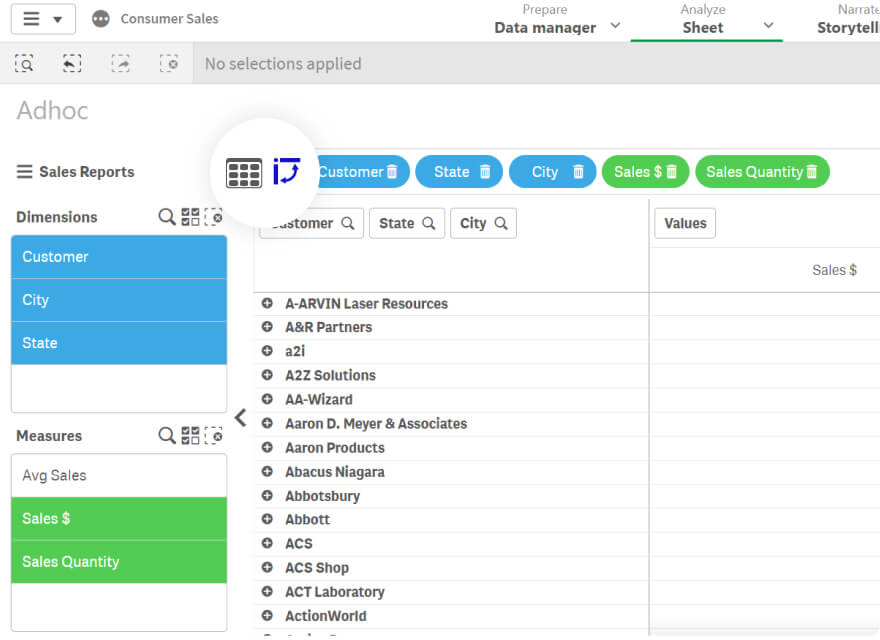The height and width of the screenshot is (640, 880).
Task: Search the City pivot column
Action: coord(501,223)
